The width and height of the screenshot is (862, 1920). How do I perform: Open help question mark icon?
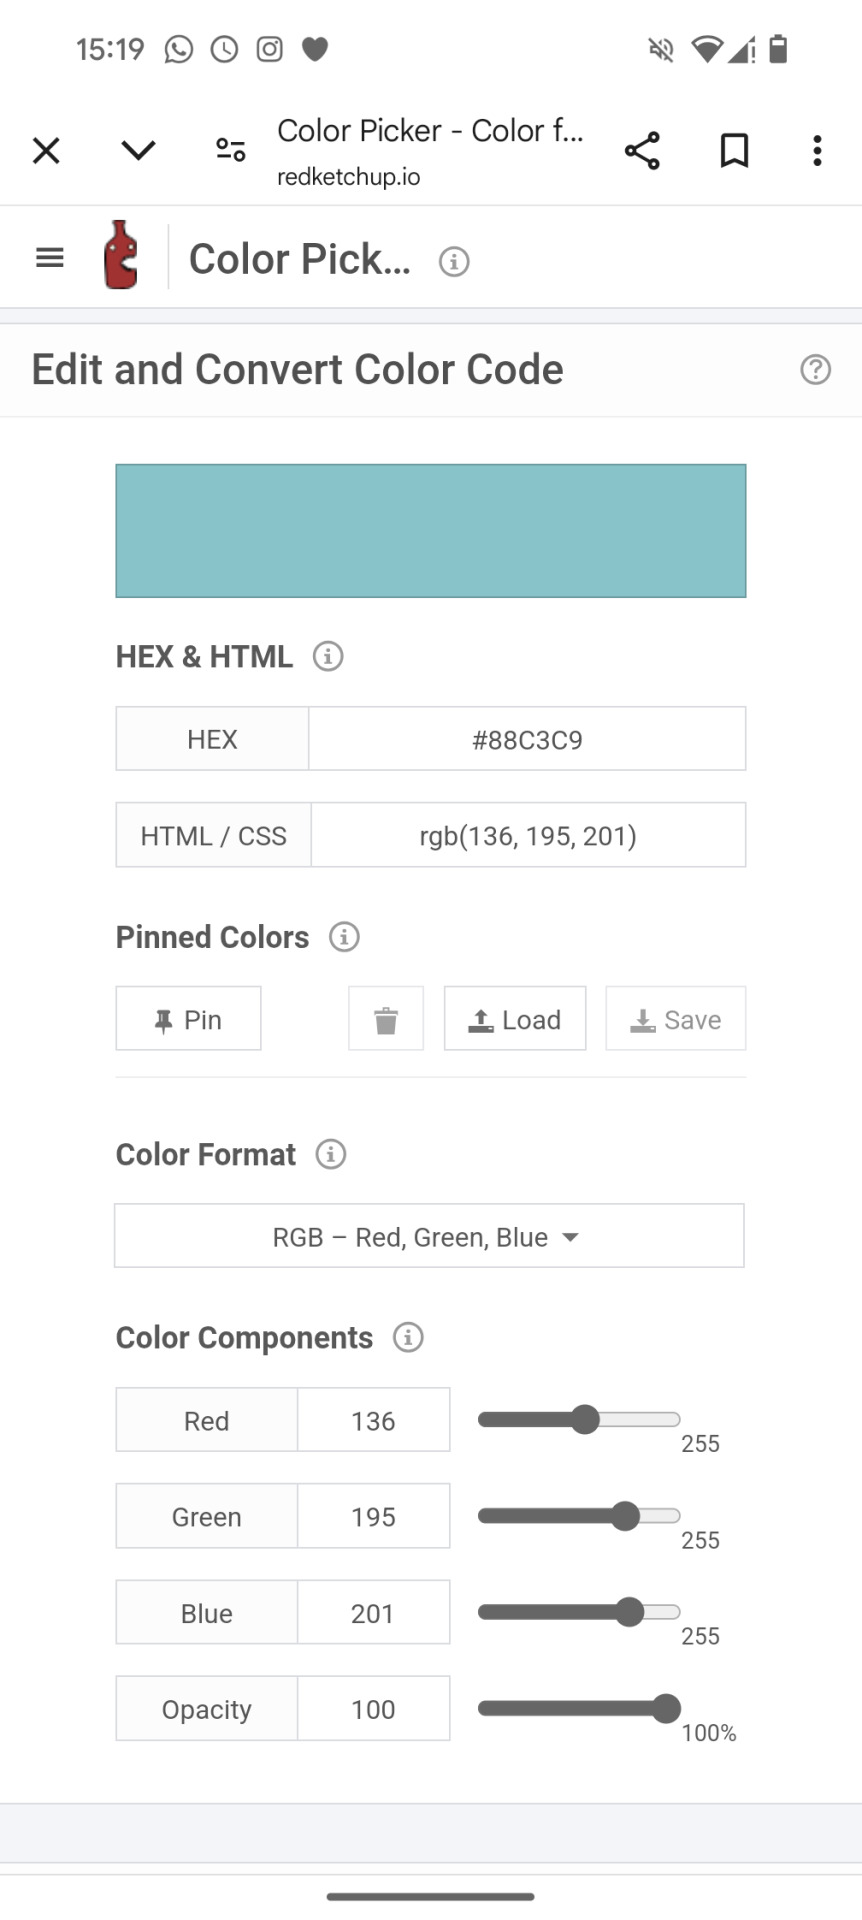pyautogui.click(x=815, y=370)
